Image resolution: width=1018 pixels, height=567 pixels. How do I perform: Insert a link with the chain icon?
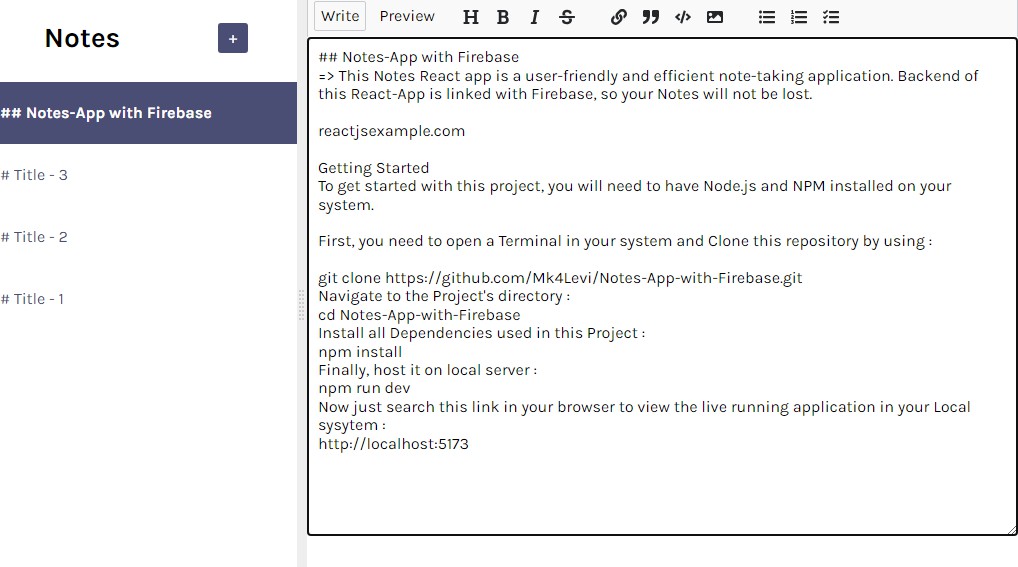[x=619, y=17]
